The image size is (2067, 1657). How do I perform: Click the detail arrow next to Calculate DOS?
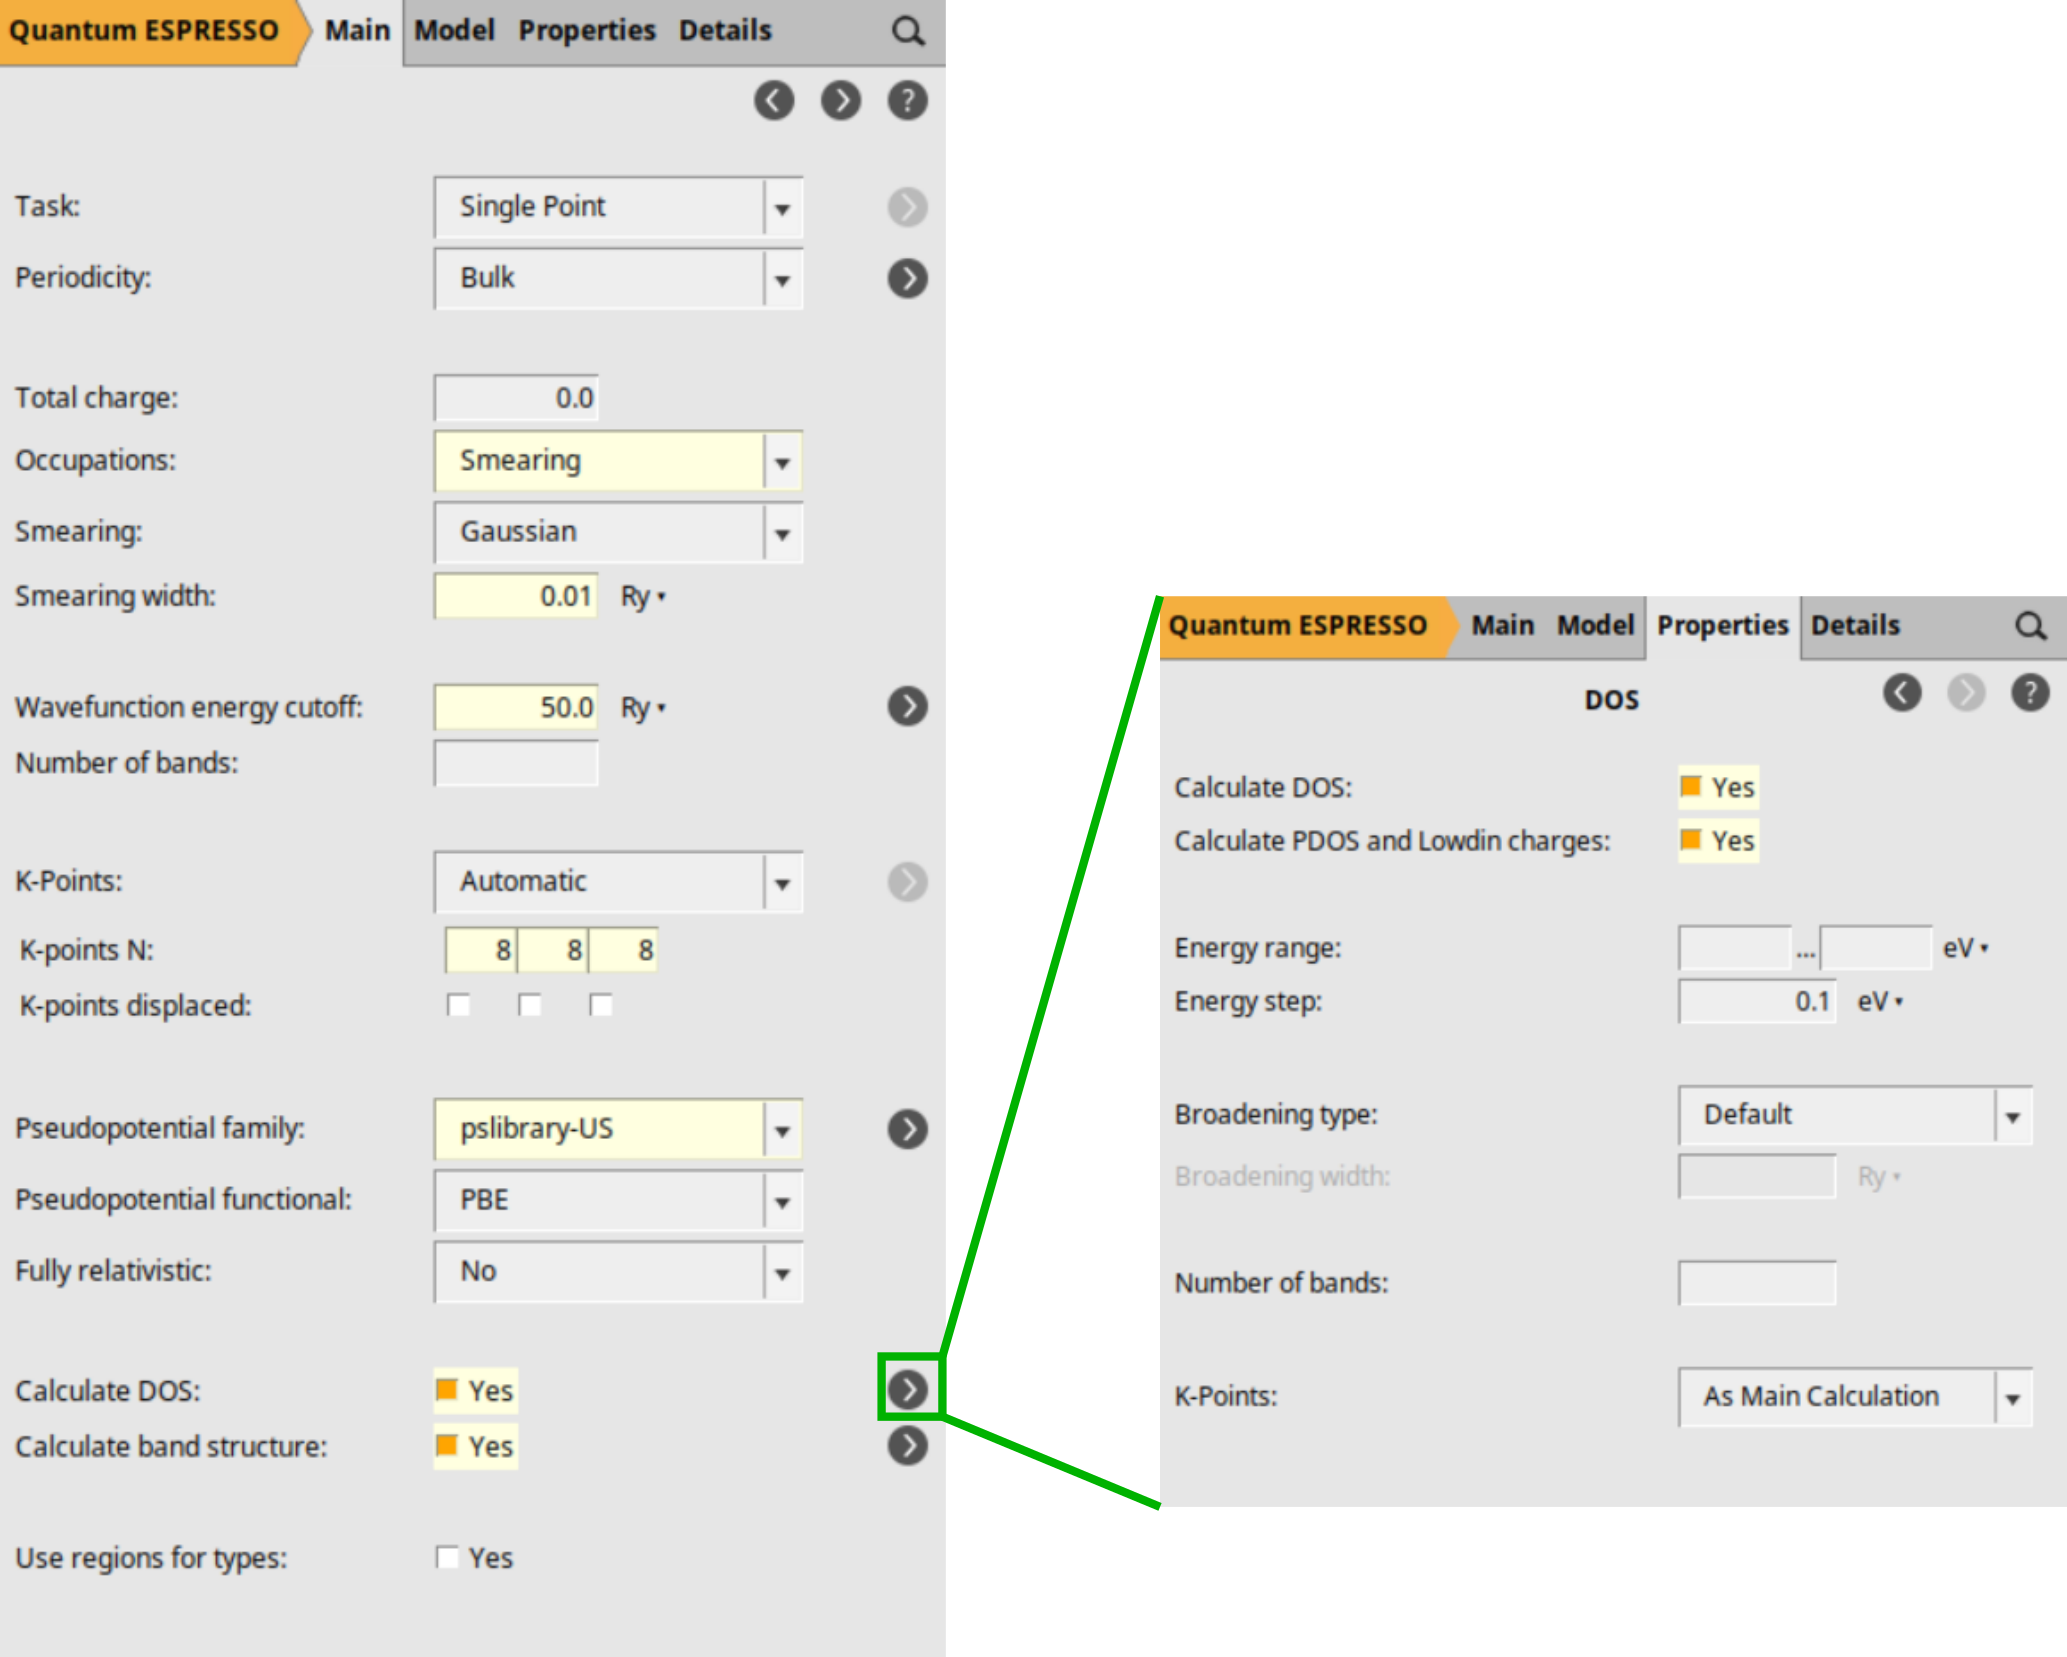[906, 1389]
